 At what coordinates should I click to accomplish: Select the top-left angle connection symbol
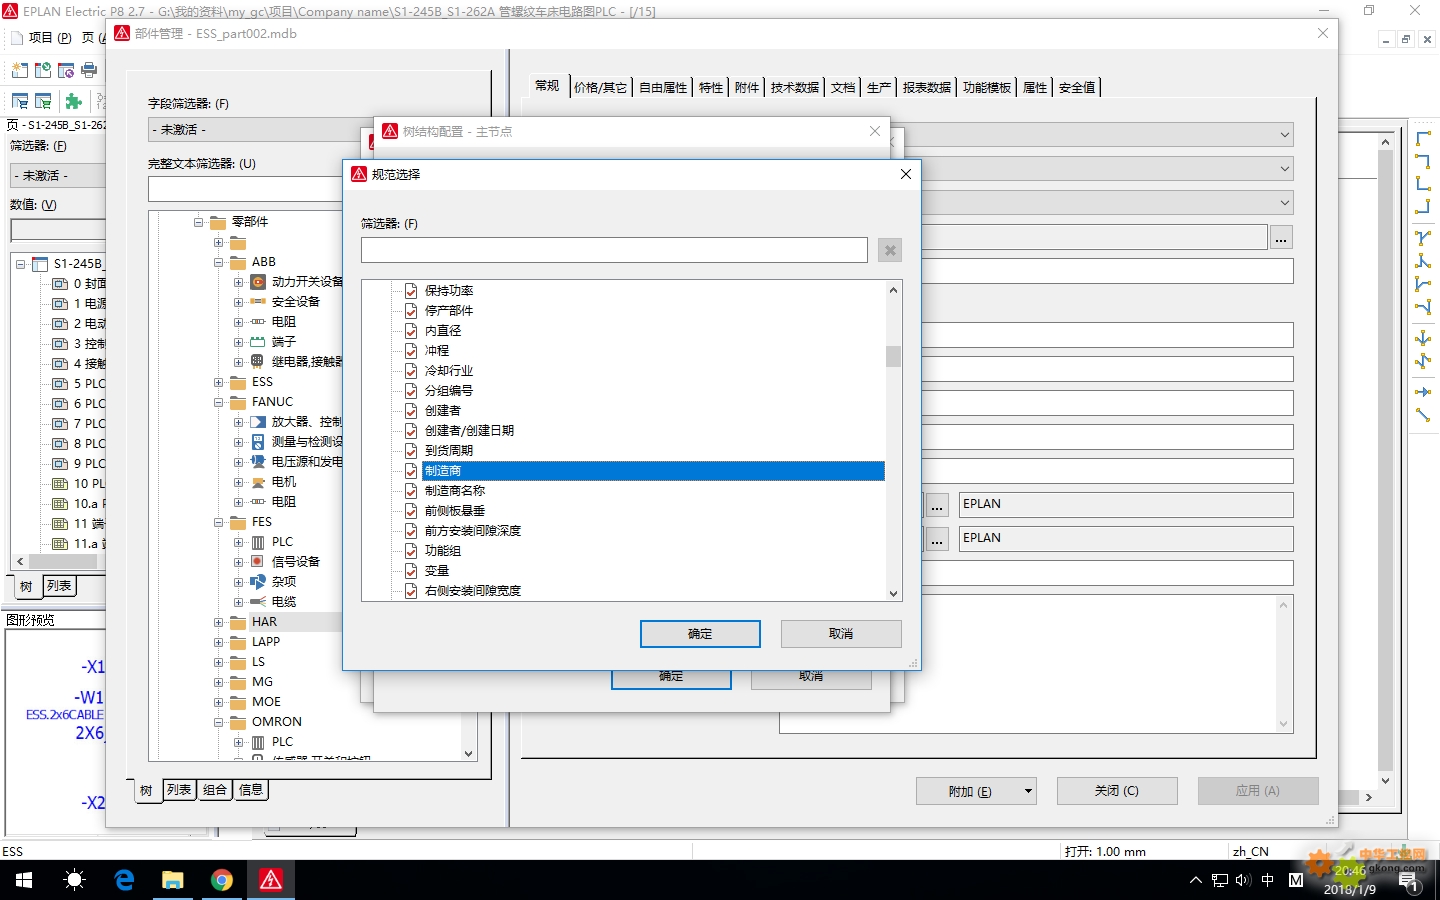pos(1422,138)
